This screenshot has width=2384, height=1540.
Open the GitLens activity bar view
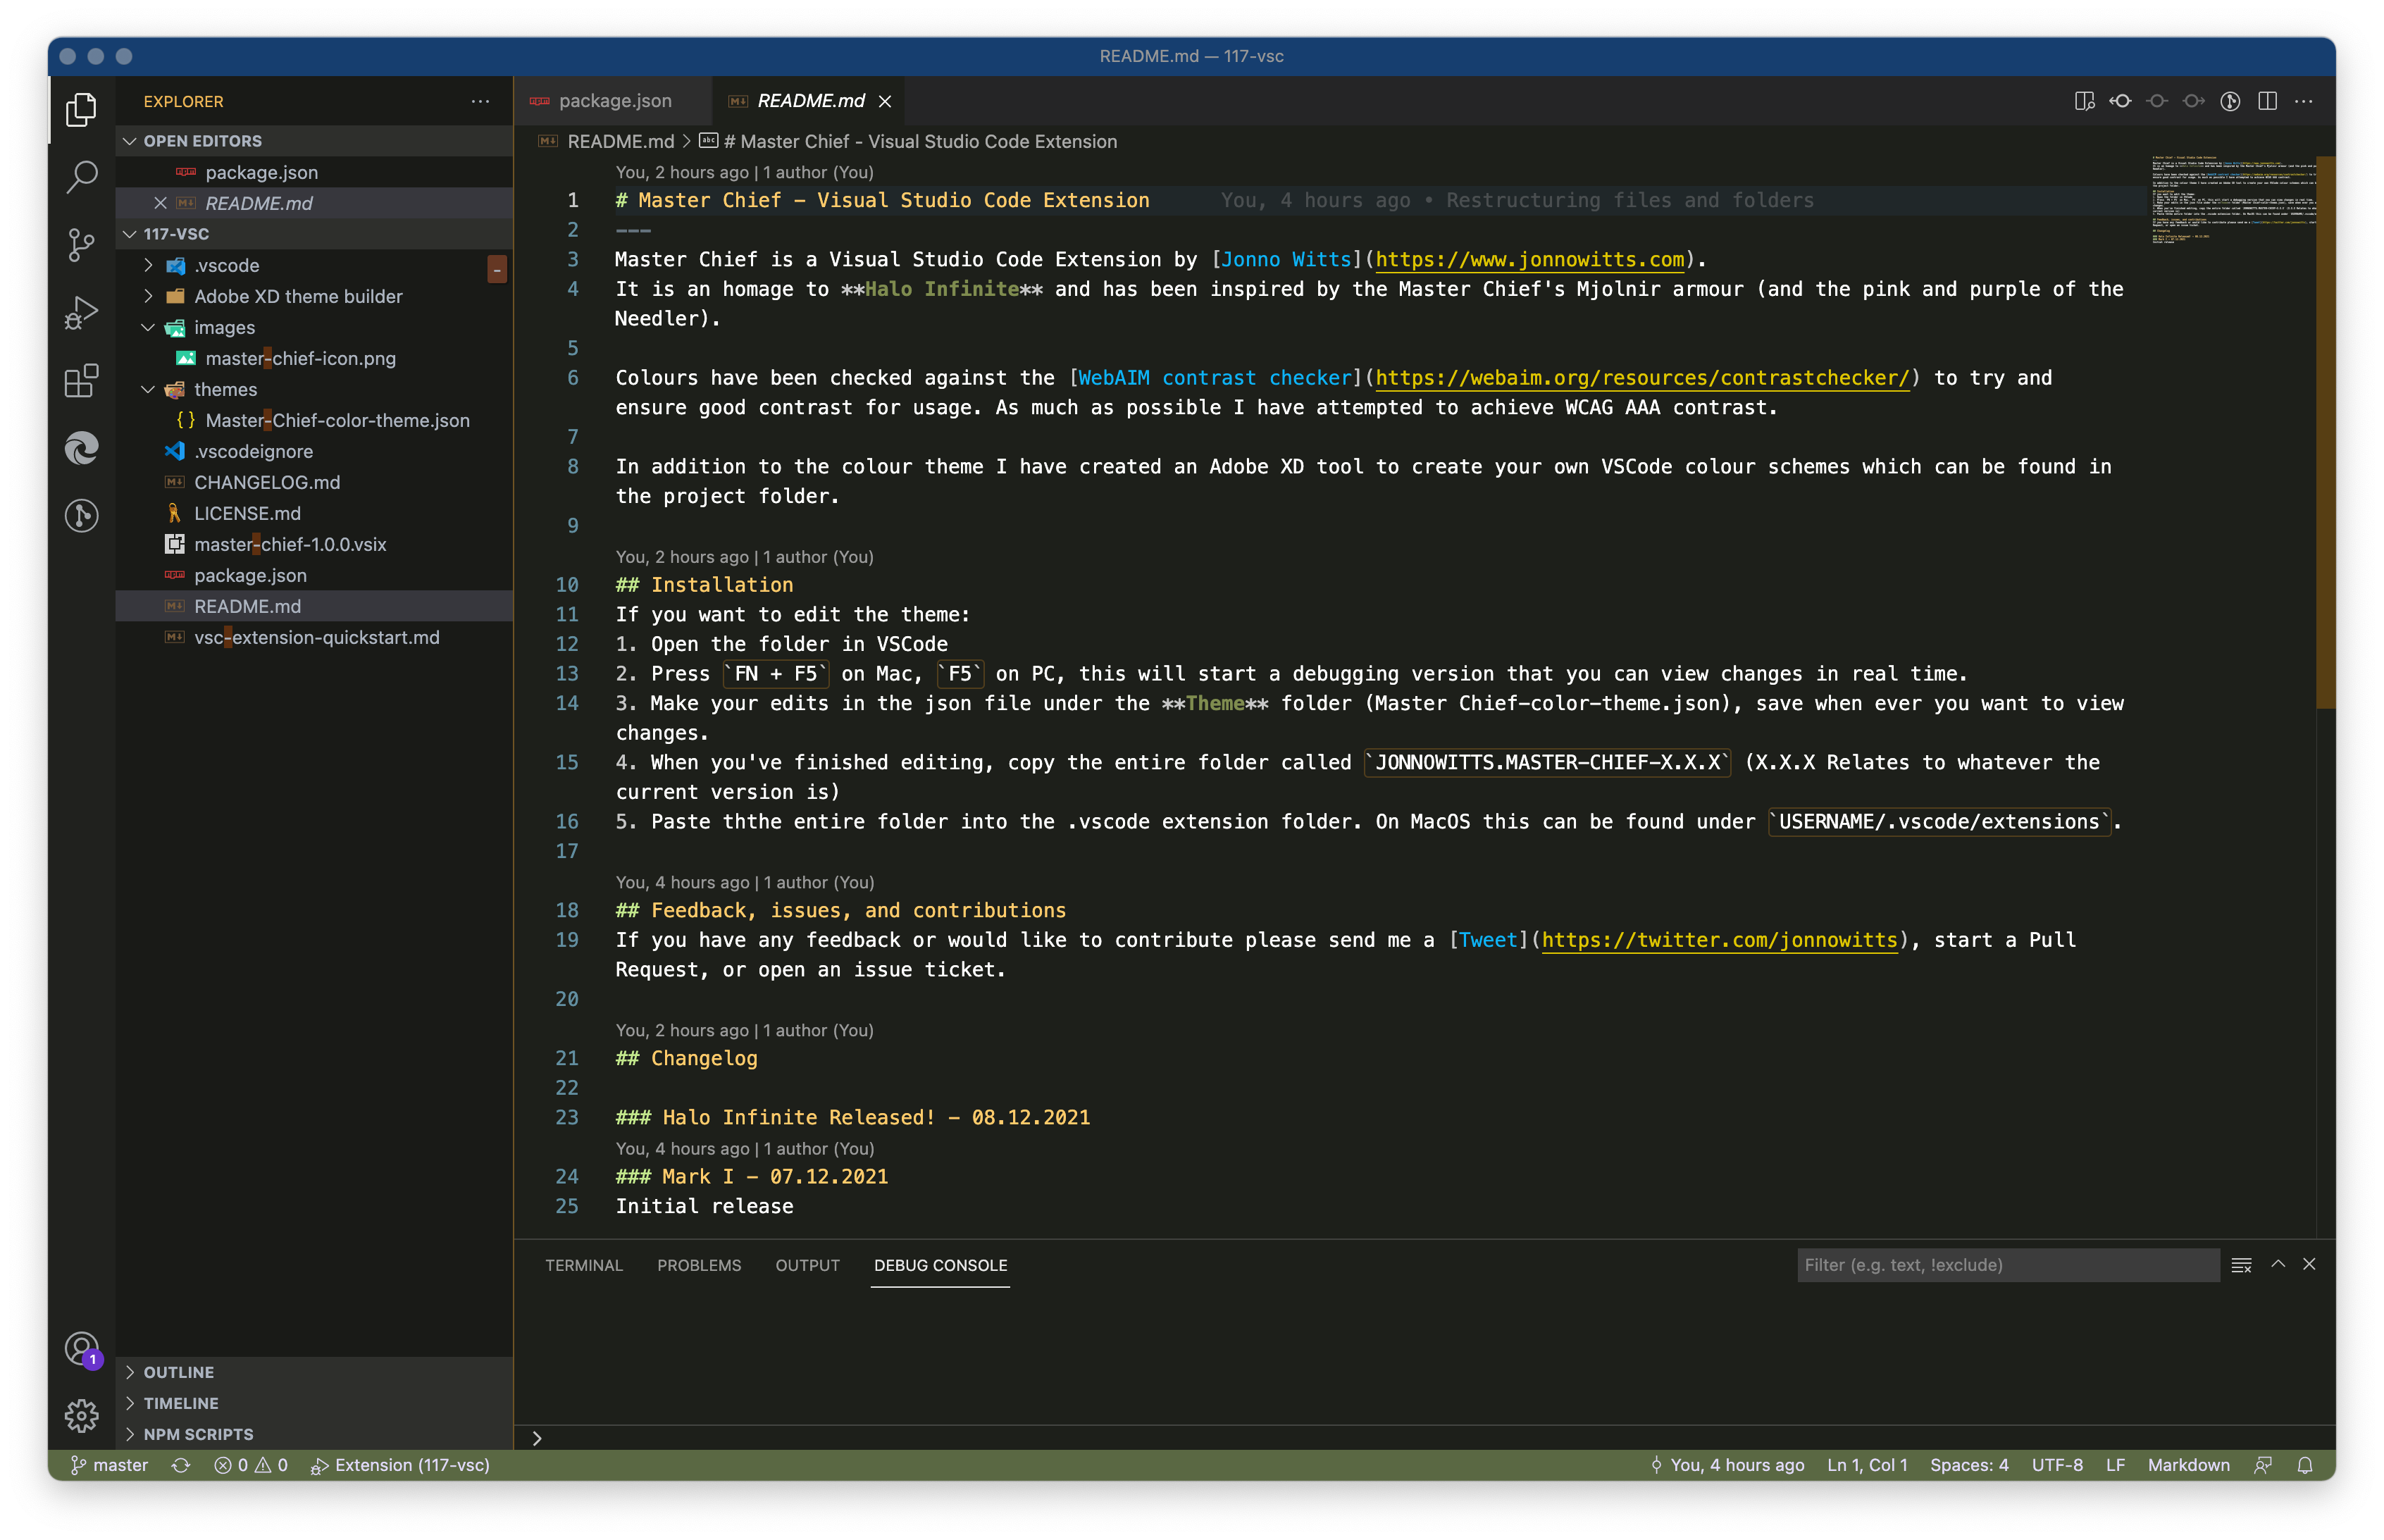point(81,516)
